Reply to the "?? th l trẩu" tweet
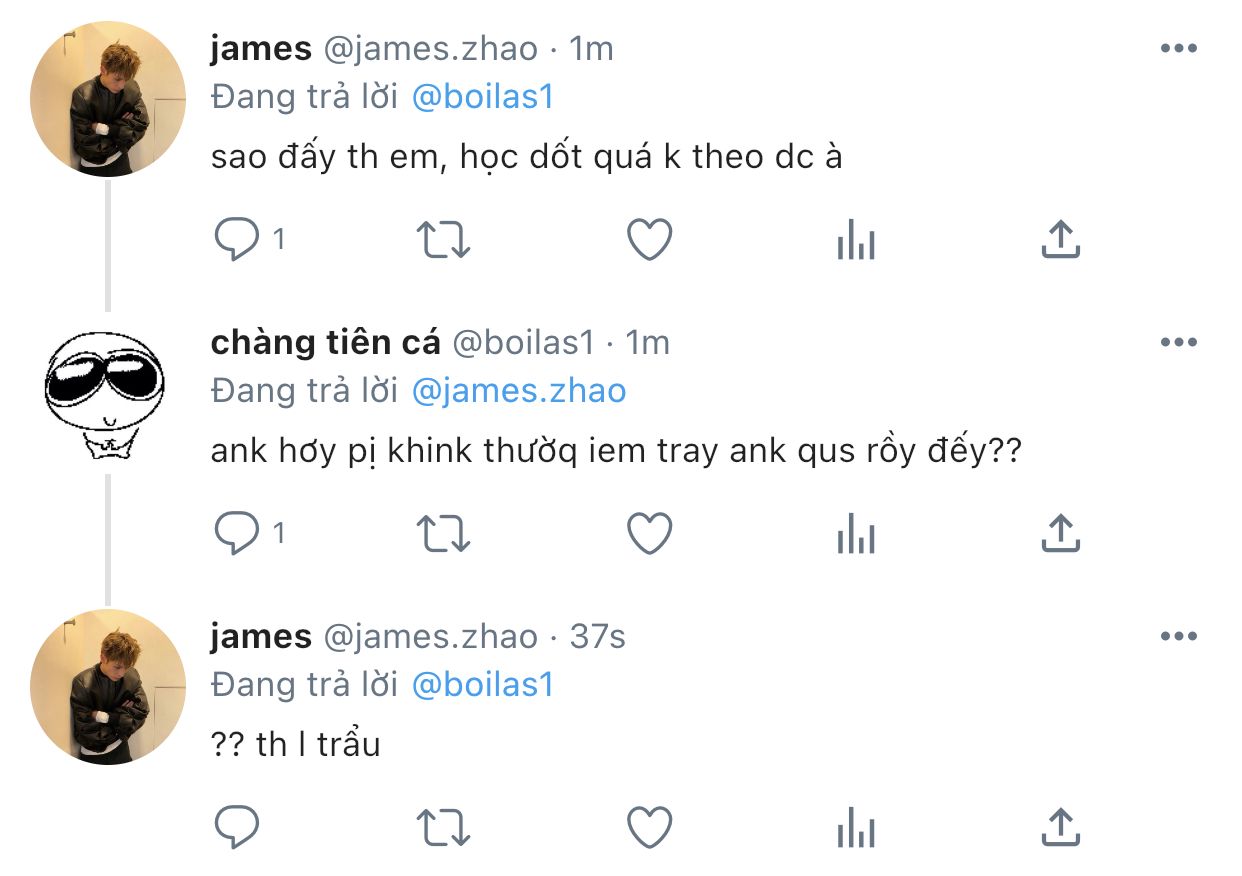This screenshot has width=1242, height=876. (238, 828)
